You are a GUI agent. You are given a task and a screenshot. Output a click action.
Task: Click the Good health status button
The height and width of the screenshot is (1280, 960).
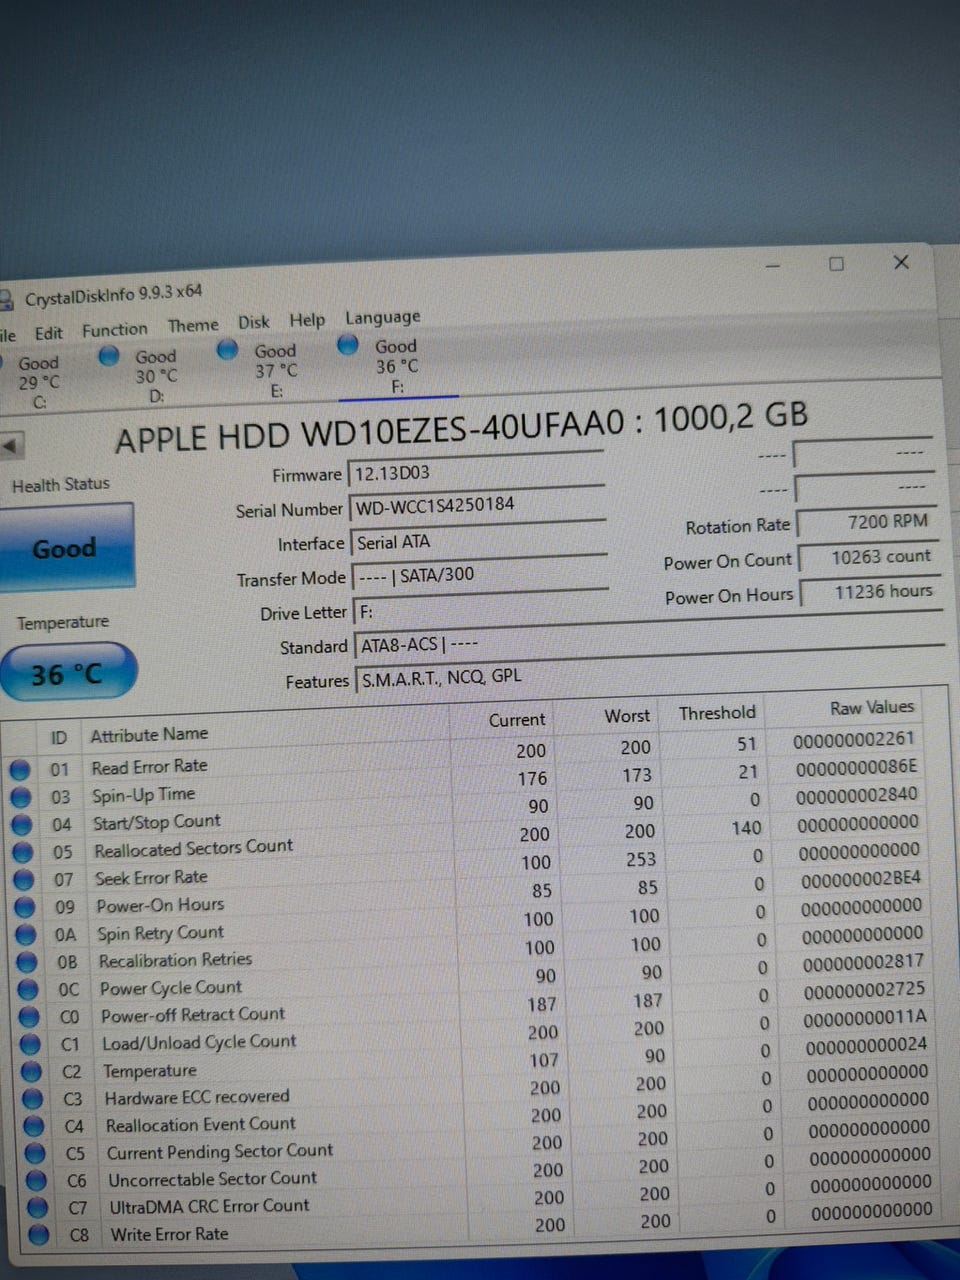pos(66,548)
